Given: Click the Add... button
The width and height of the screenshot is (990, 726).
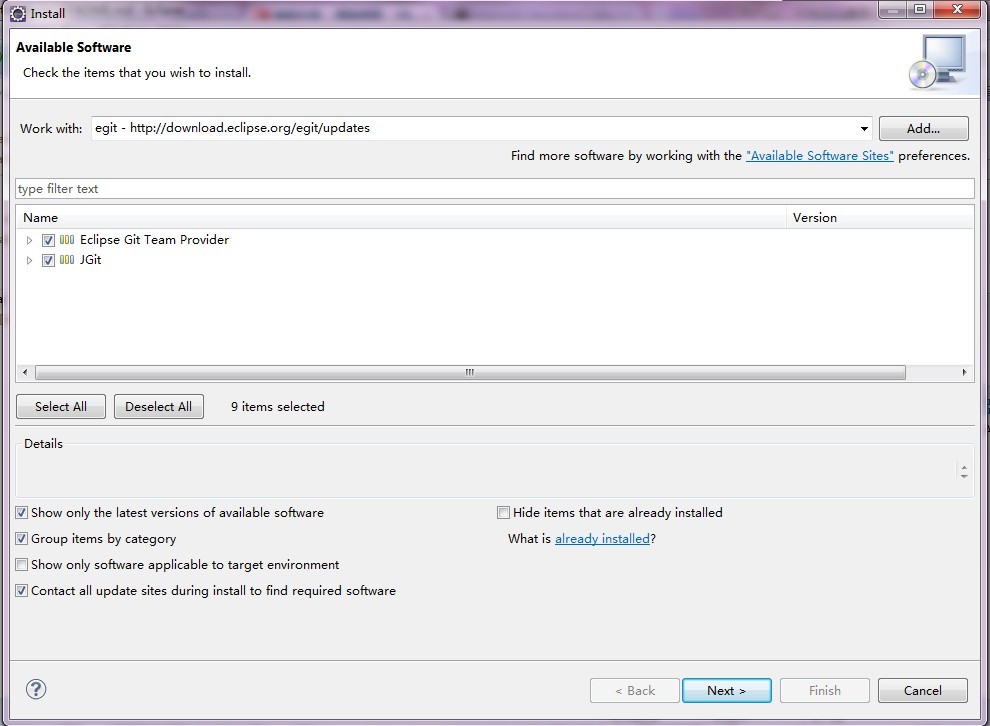Looking at the screenshot, I should (923, 129).
